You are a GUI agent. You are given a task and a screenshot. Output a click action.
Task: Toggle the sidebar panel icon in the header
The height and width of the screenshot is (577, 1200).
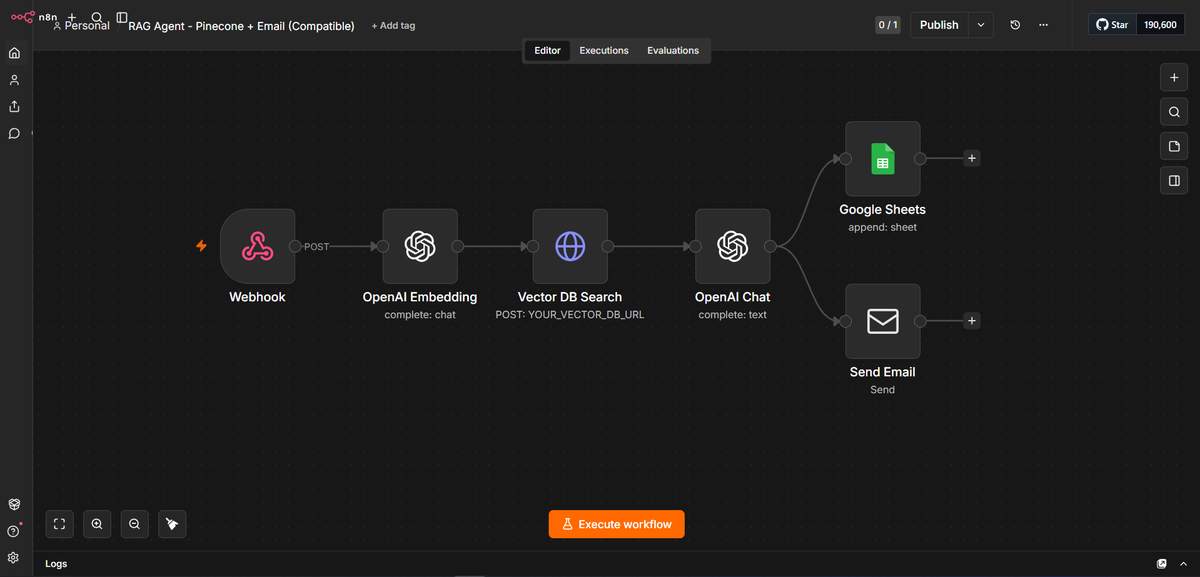click(122, 17)
